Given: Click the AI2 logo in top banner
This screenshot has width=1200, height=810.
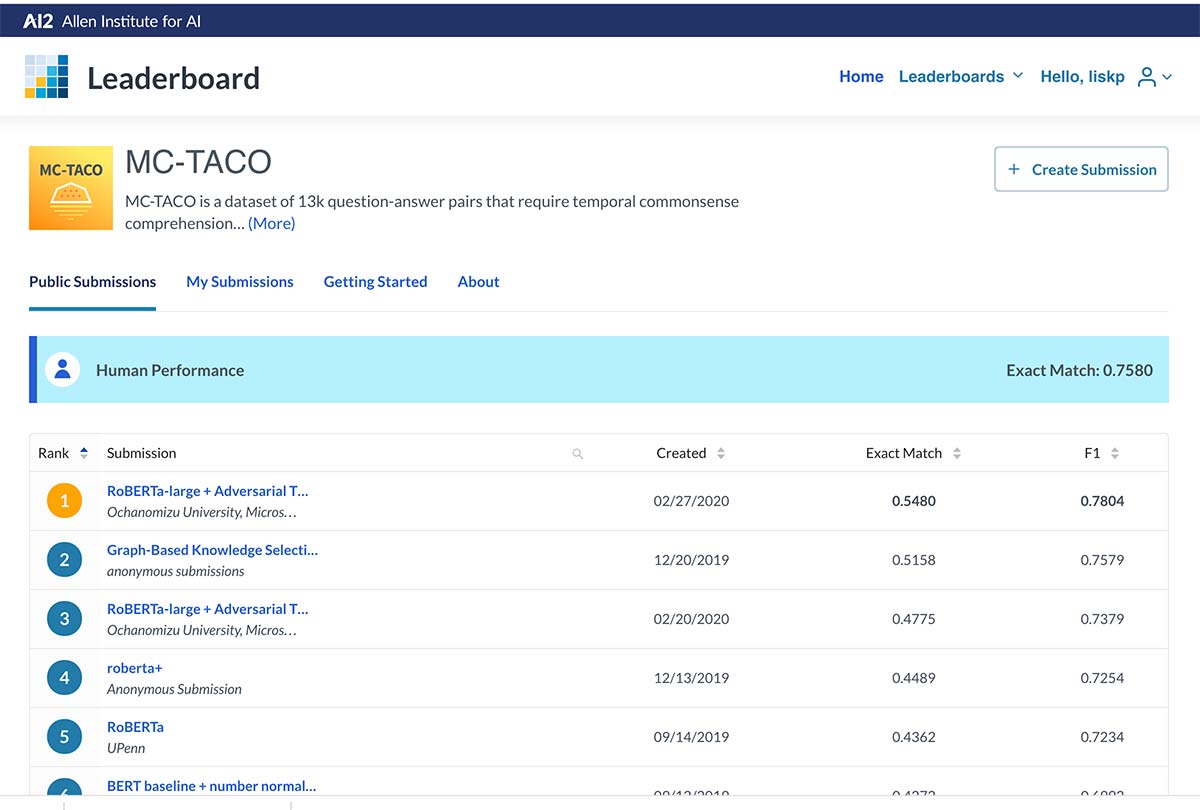Looking at the screenshot, I should pos(38,20).
